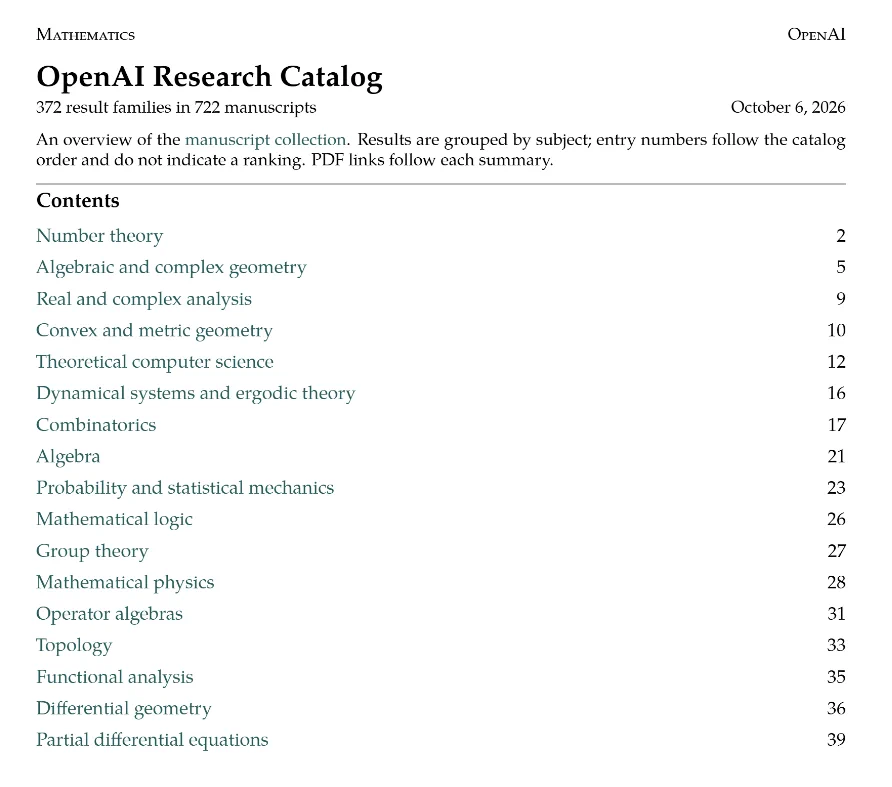Viewport: 892px width, 787px height.
Task: Click the Contents heading
Action: pos(78,200)
